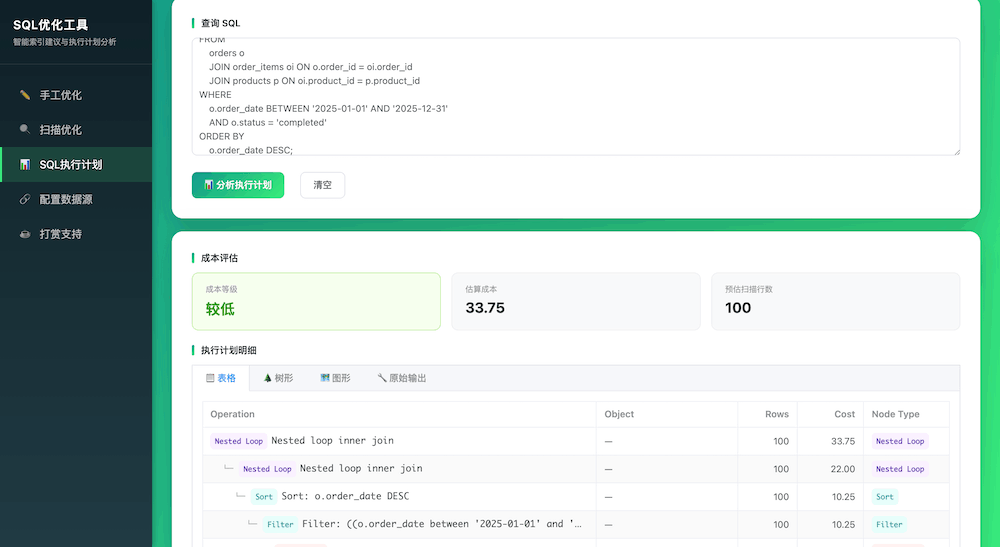Open the 手工优化 menu item
Image resolution: width=1000 pixels, height=547 pixels.
point(77,95)
